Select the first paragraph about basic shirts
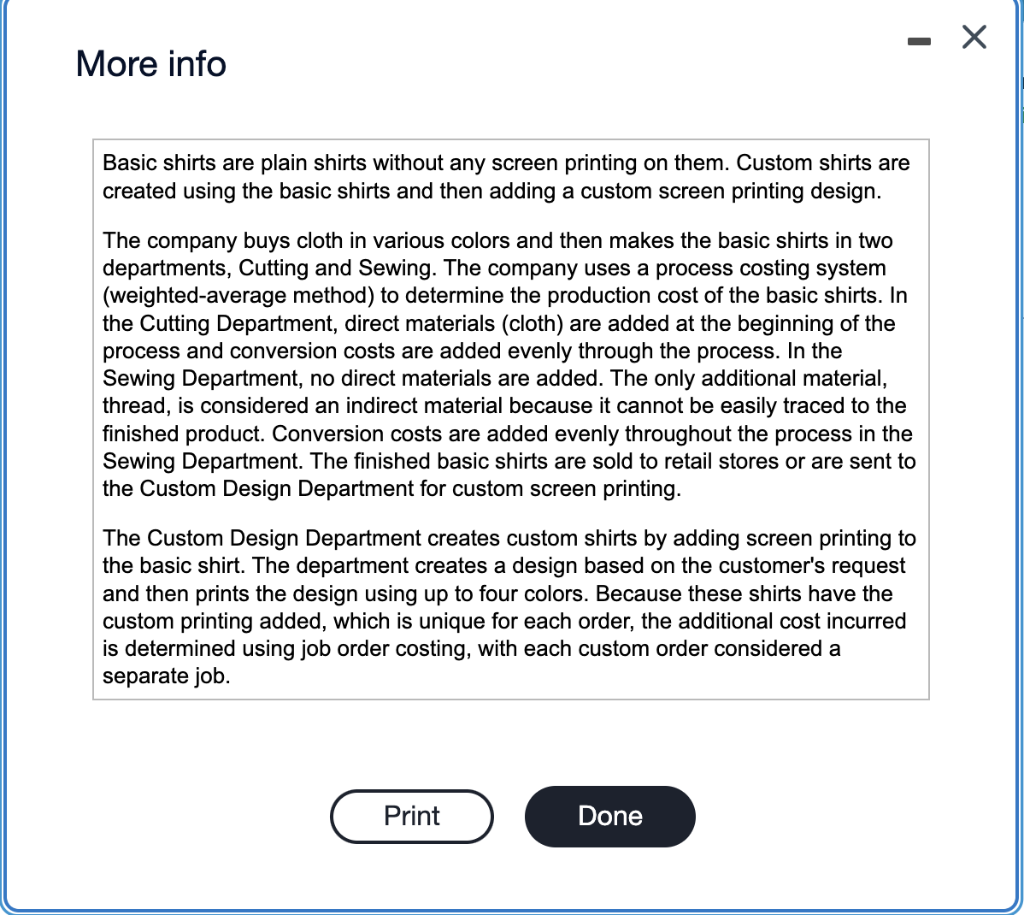Screen dimensions: 1024x915 500,176
